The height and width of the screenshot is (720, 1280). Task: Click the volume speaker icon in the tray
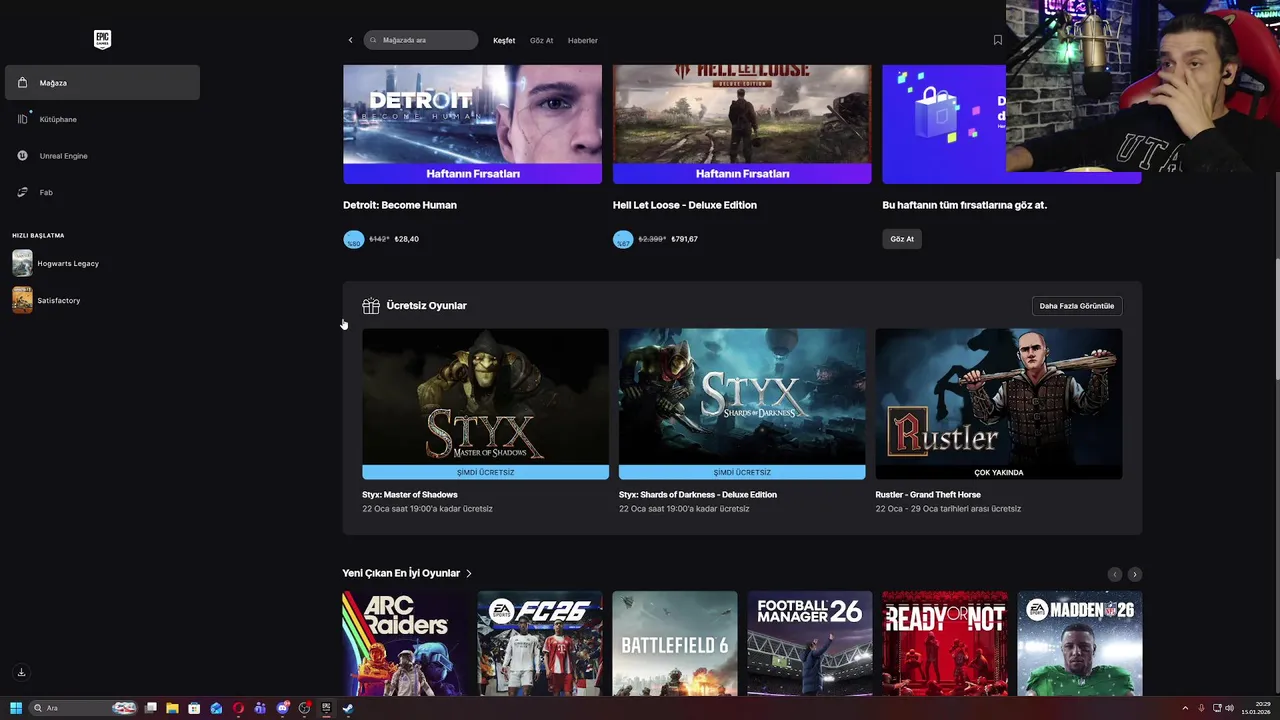point(1230,708)
